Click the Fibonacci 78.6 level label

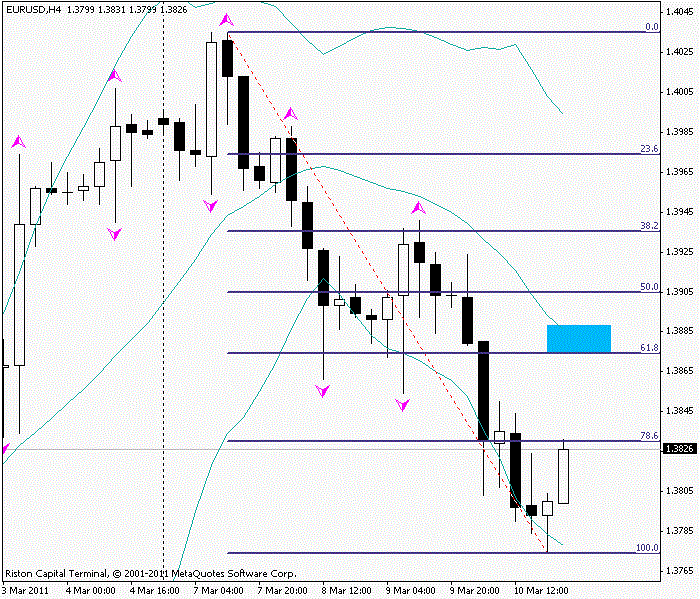650,436
